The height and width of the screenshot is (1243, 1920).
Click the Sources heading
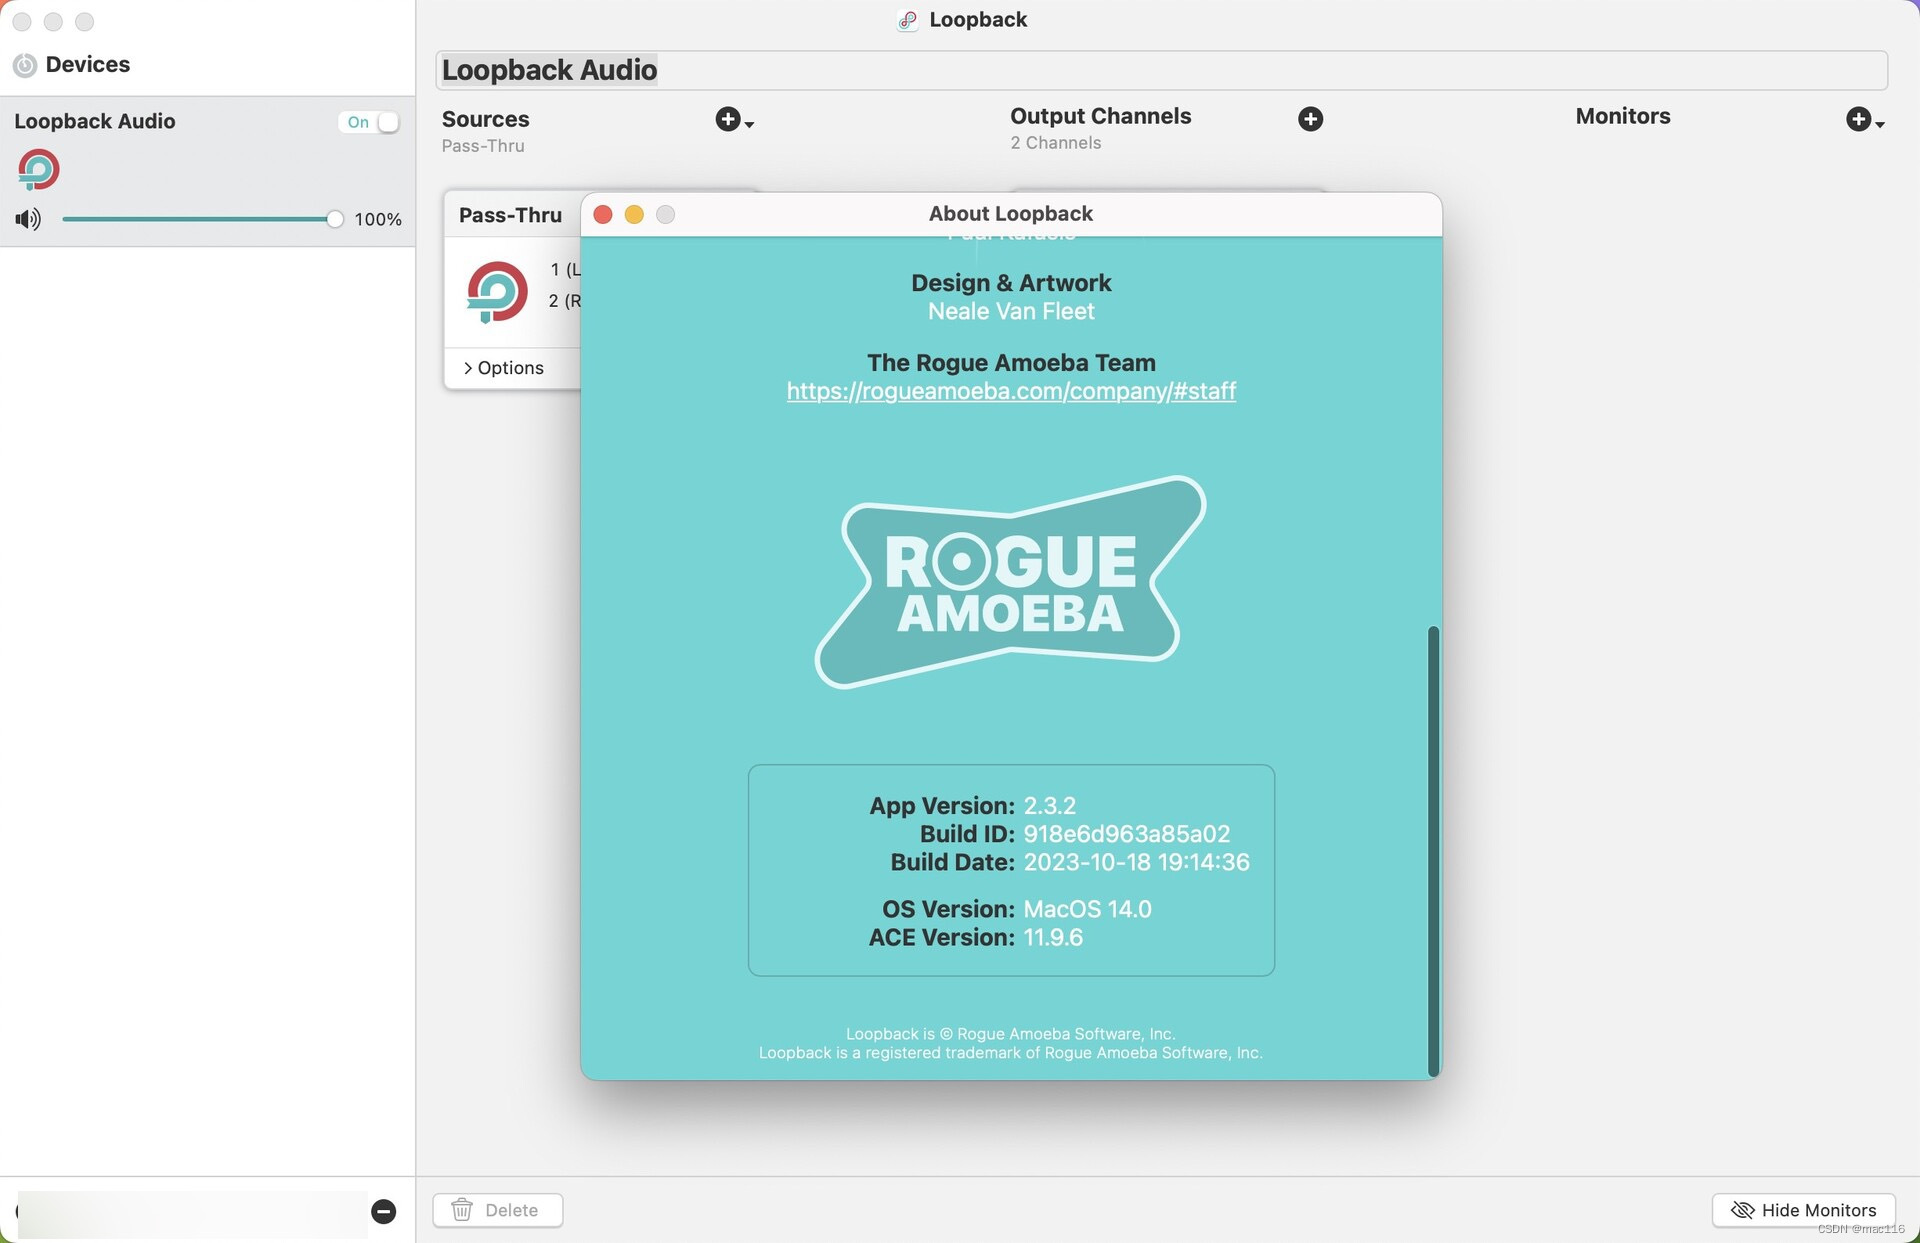(x=485, y=119)
